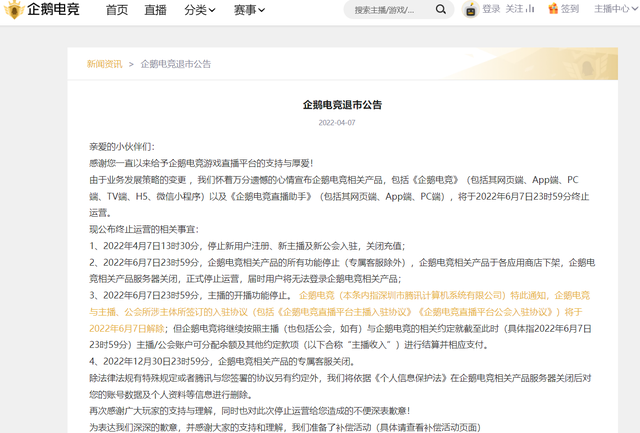Viewport: 640px width, 433px height.
Task: Click the 企鹅电竞 penguin logo icon
Action: [14, 9]
